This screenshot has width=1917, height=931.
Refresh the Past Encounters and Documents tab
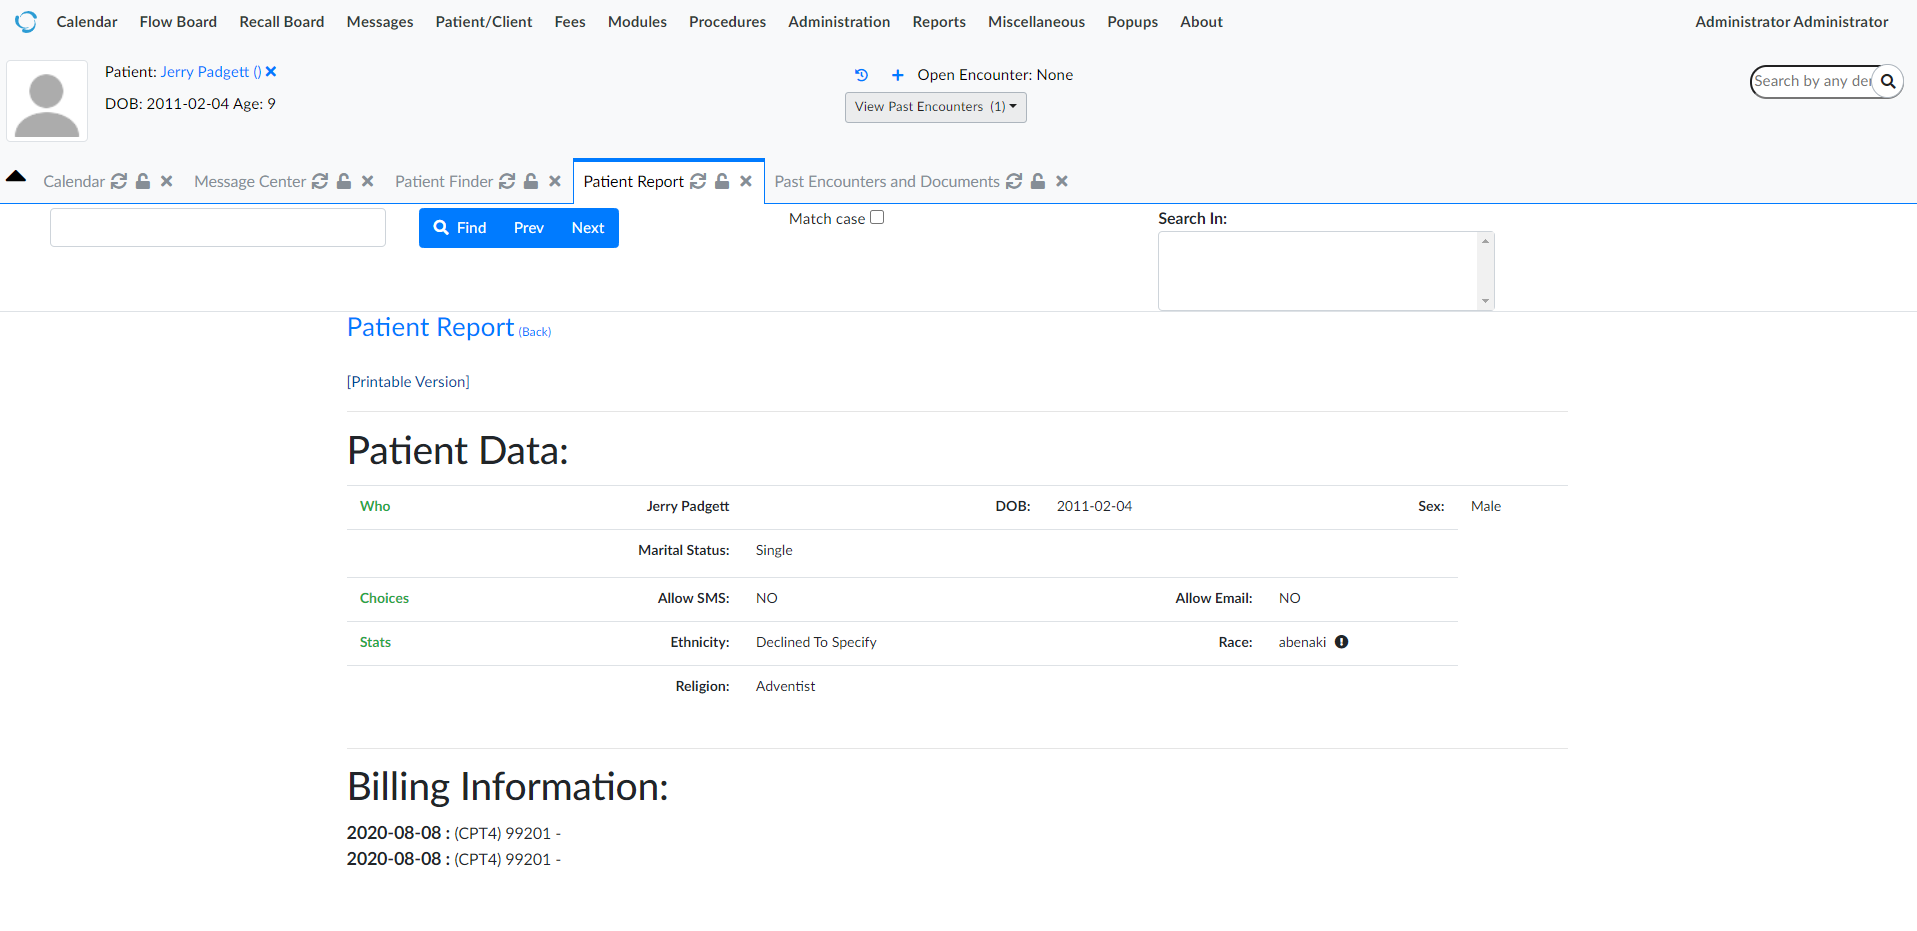point(1014,181)
